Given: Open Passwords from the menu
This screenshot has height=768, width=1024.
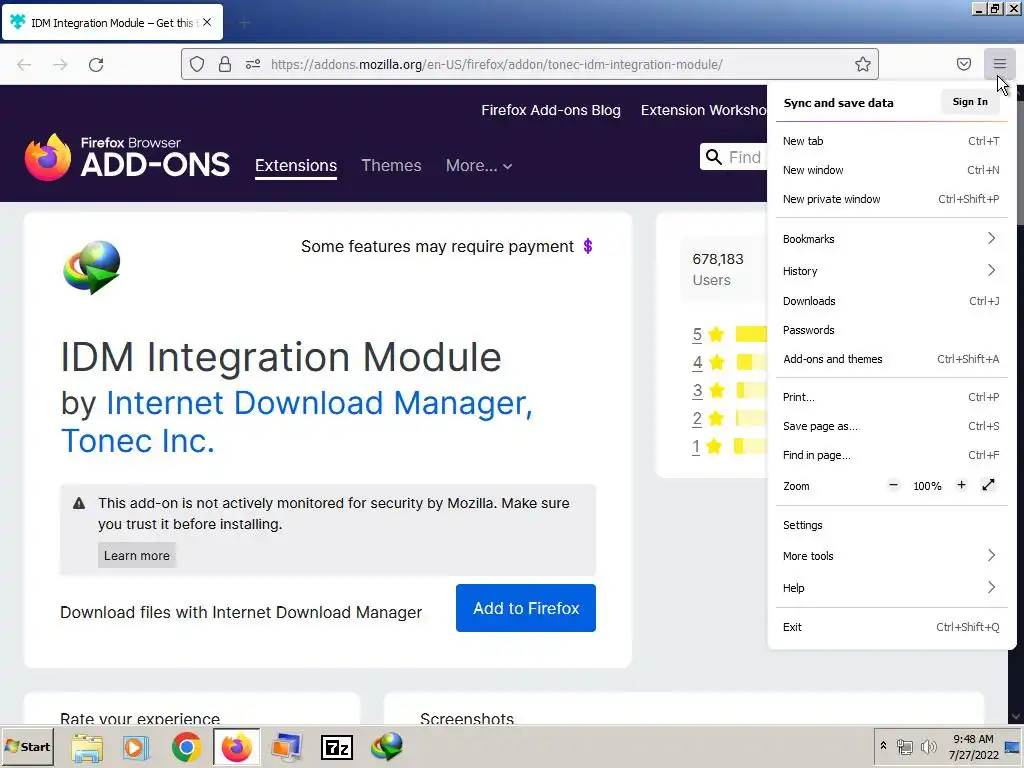Looking at the screenshot, I should coord(891,330).
